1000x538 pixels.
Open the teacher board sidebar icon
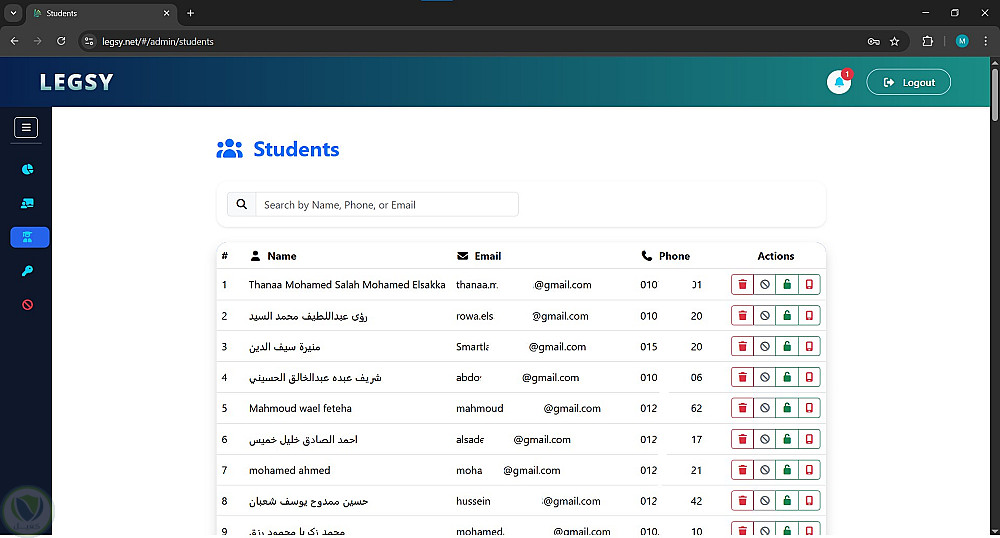[x=27, y=203]
